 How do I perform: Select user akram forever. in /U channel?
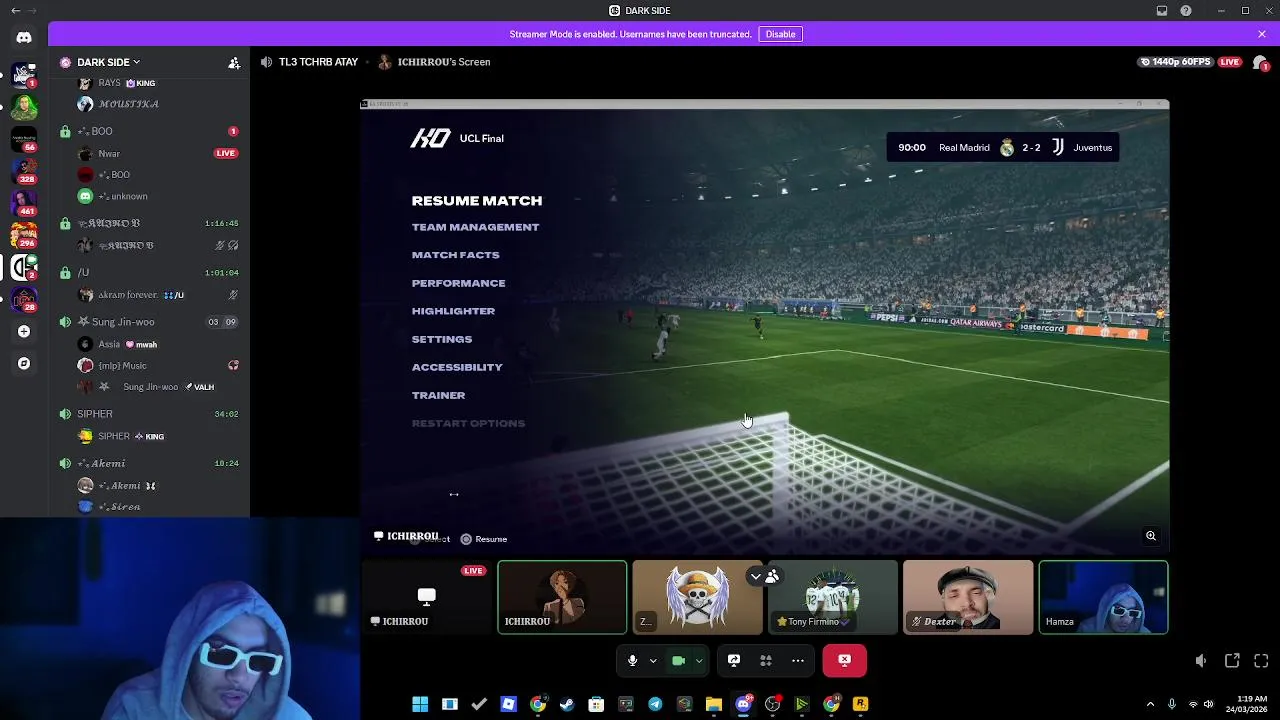[x=158, y=295]
